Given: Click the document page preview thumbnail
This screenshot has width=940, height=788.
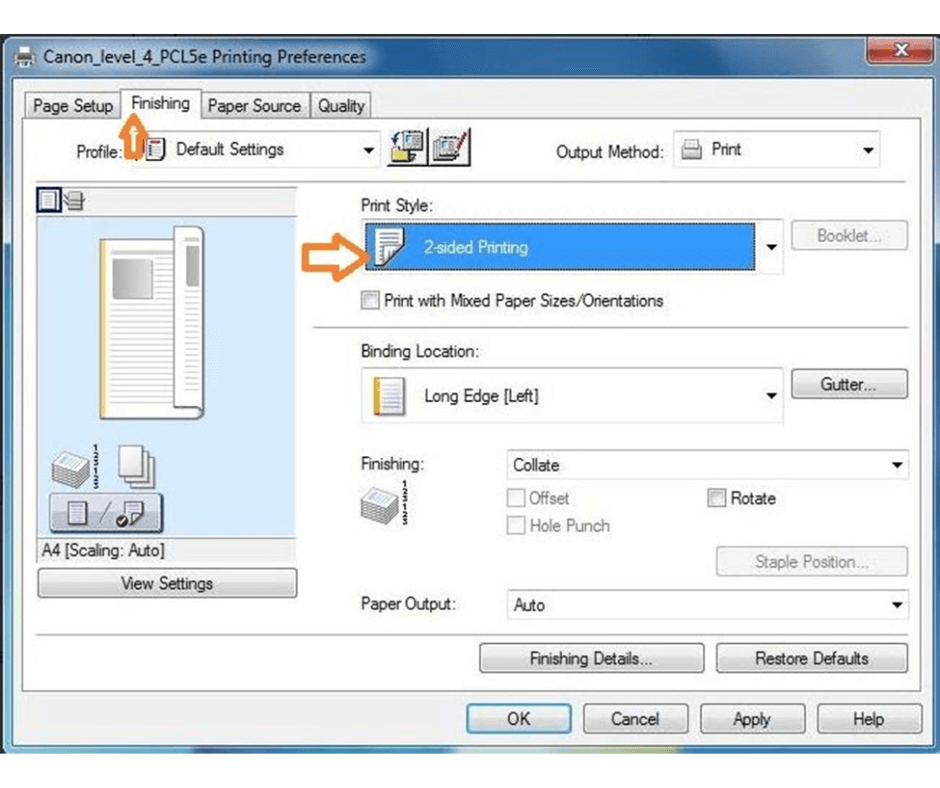Looking at the screenshot, I should click(x=150, y=320).
